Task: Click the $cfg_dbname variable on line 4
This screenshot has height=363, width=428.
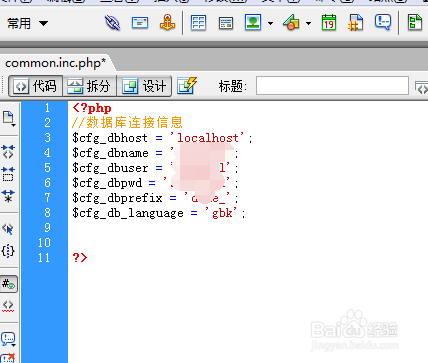Action: 110,153
